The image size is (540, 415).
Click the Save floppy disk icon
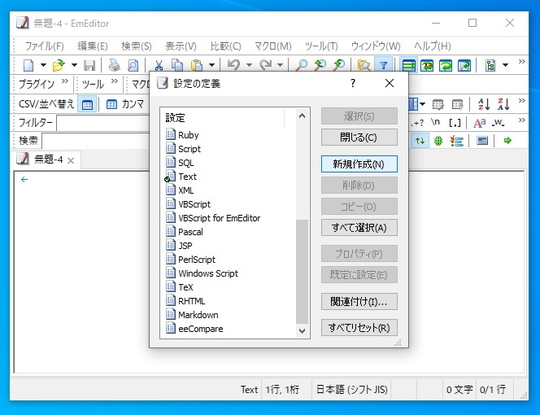[x=90, y=65]
